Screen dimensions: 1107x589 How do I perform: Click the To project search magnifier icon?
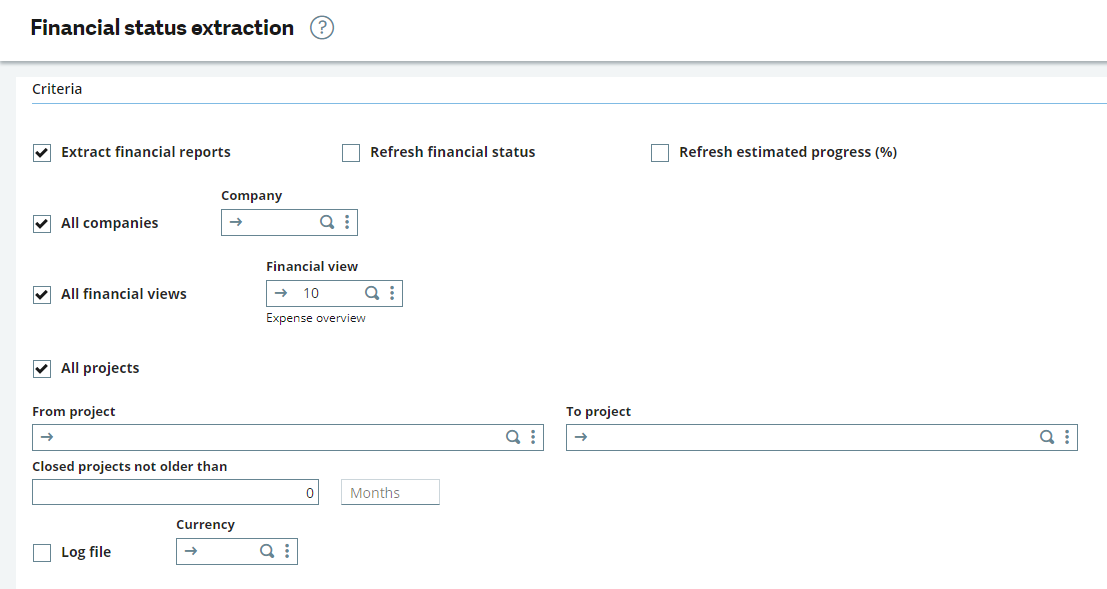tap(1047, 437)
